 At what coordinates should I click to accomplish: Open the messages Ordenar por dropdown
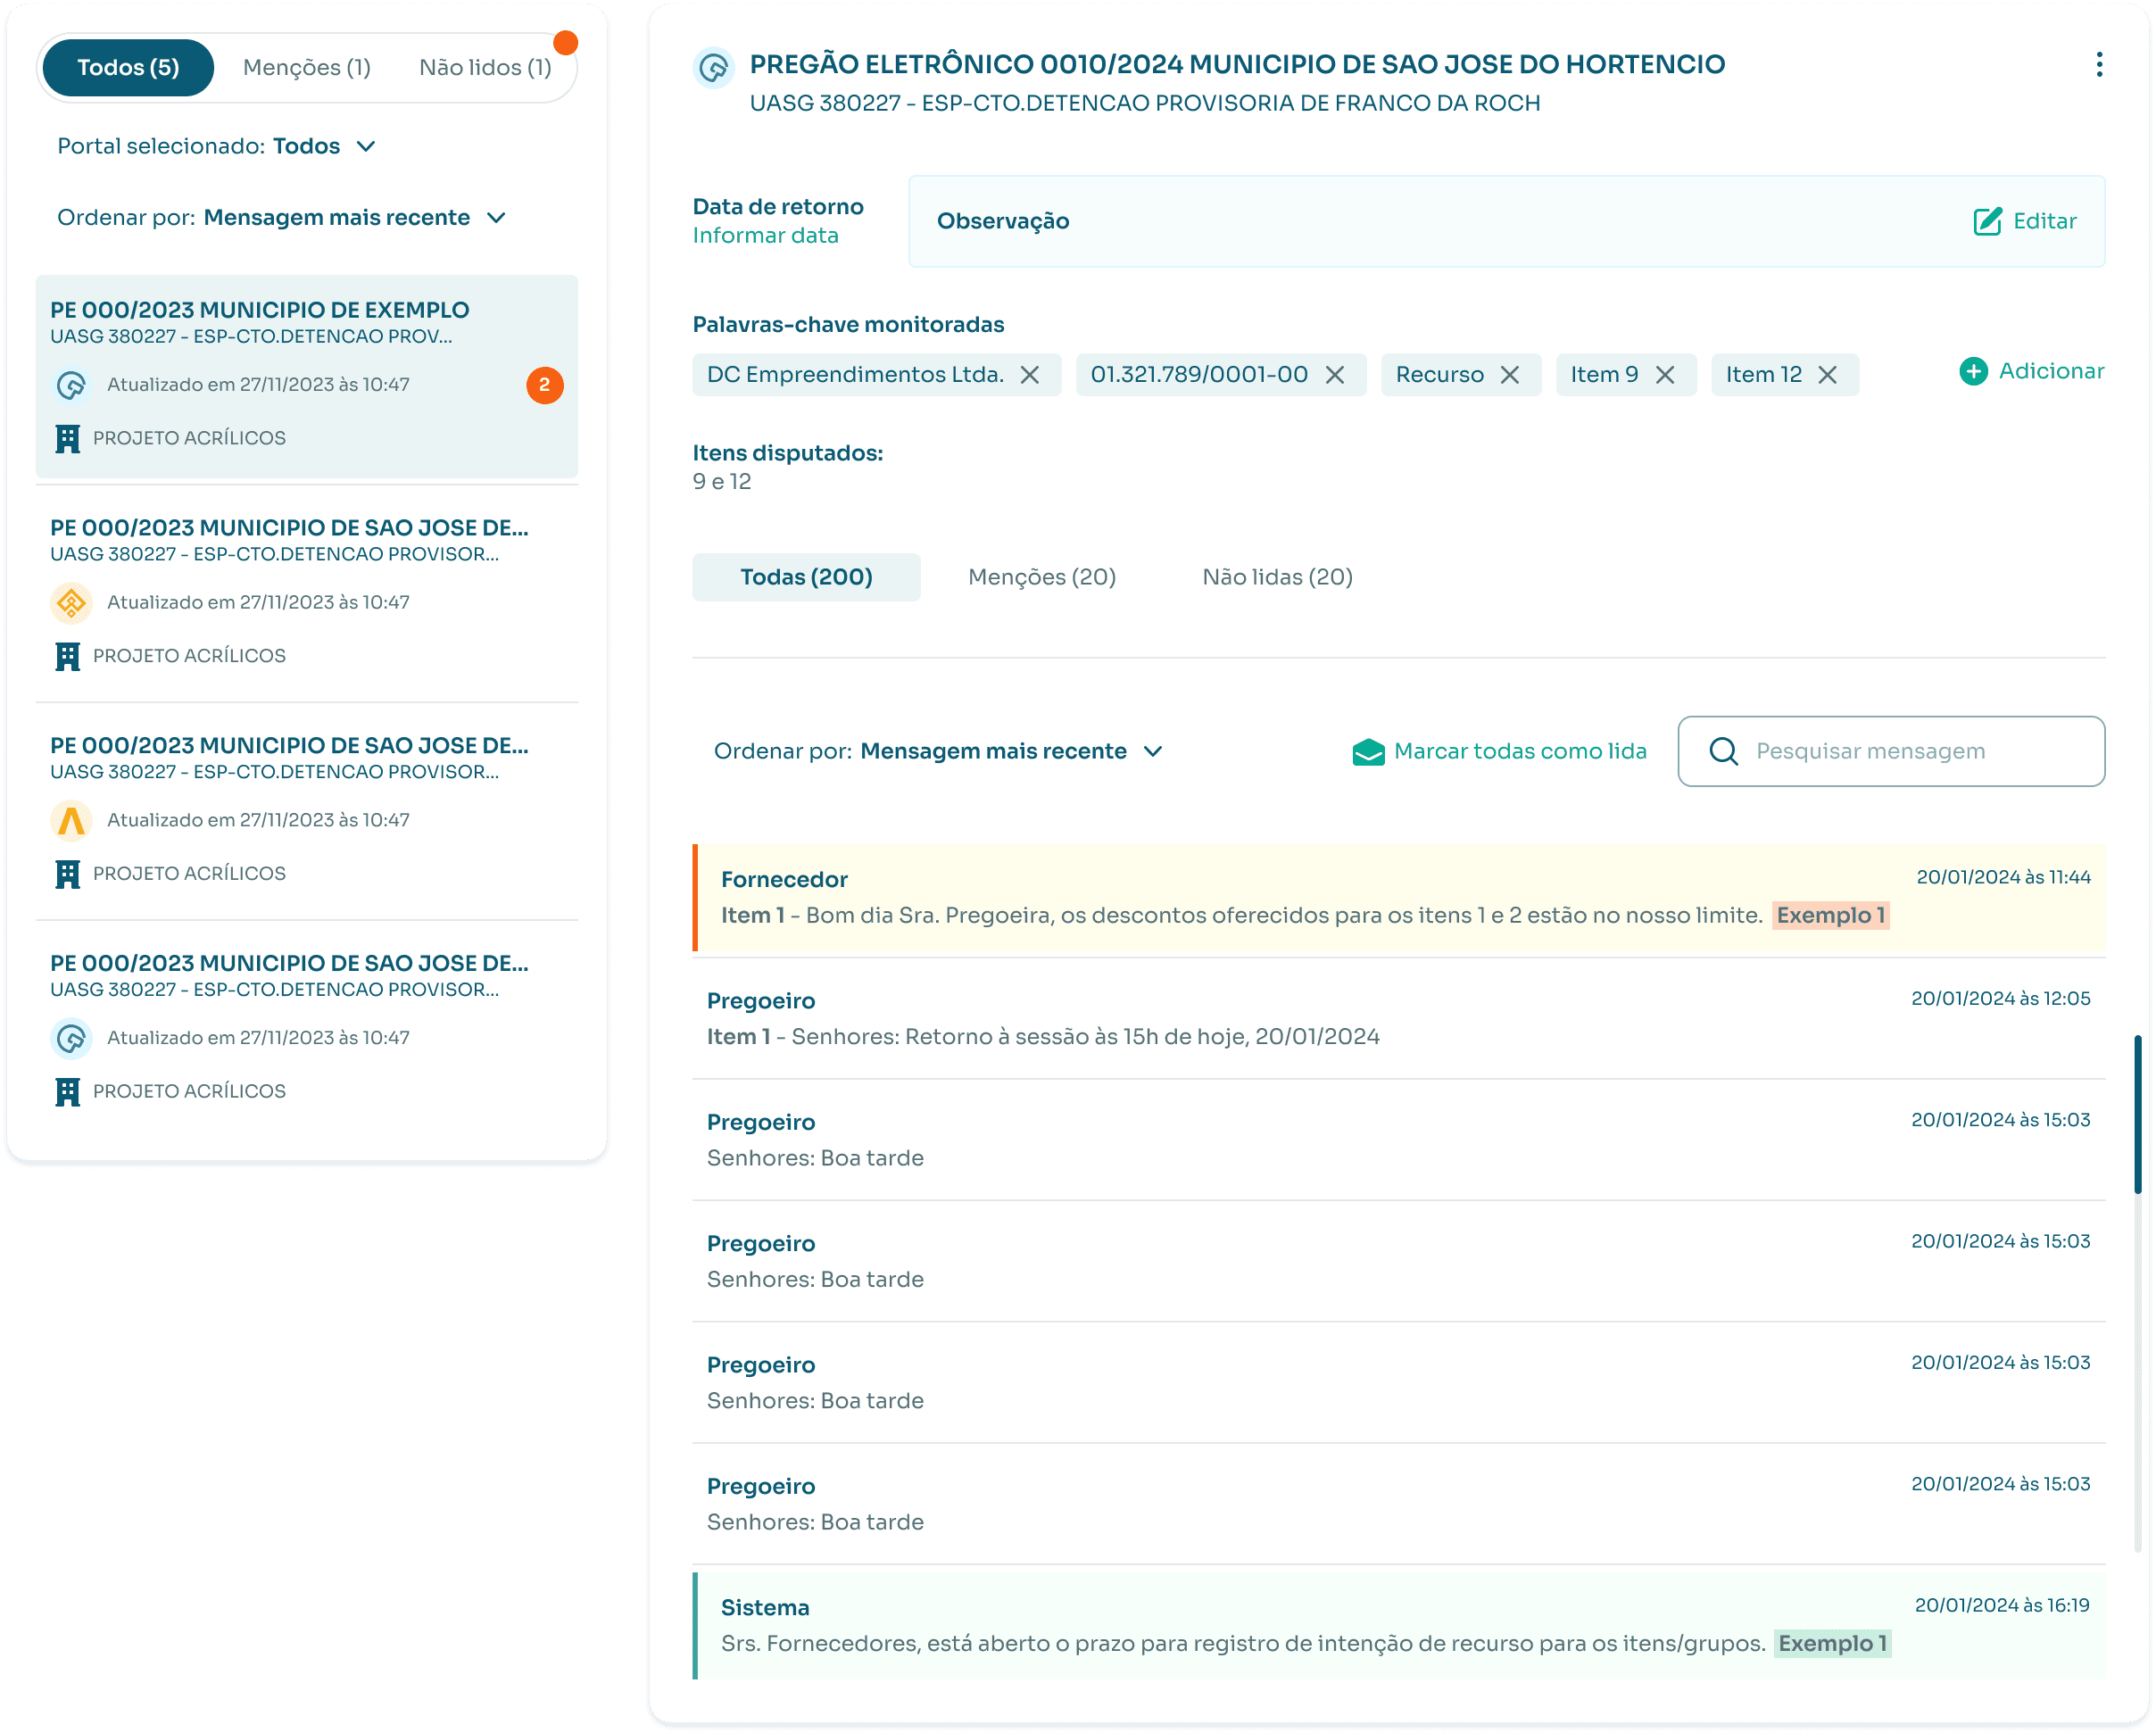(x=1153, y=752)
